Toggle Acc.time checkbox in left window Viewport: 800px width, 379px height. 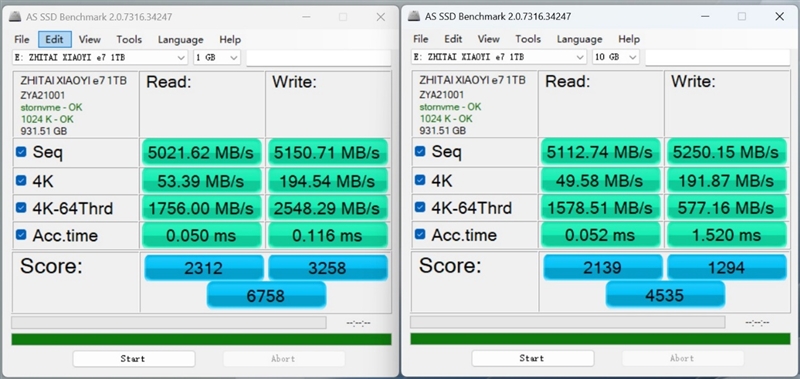(21, 235)
